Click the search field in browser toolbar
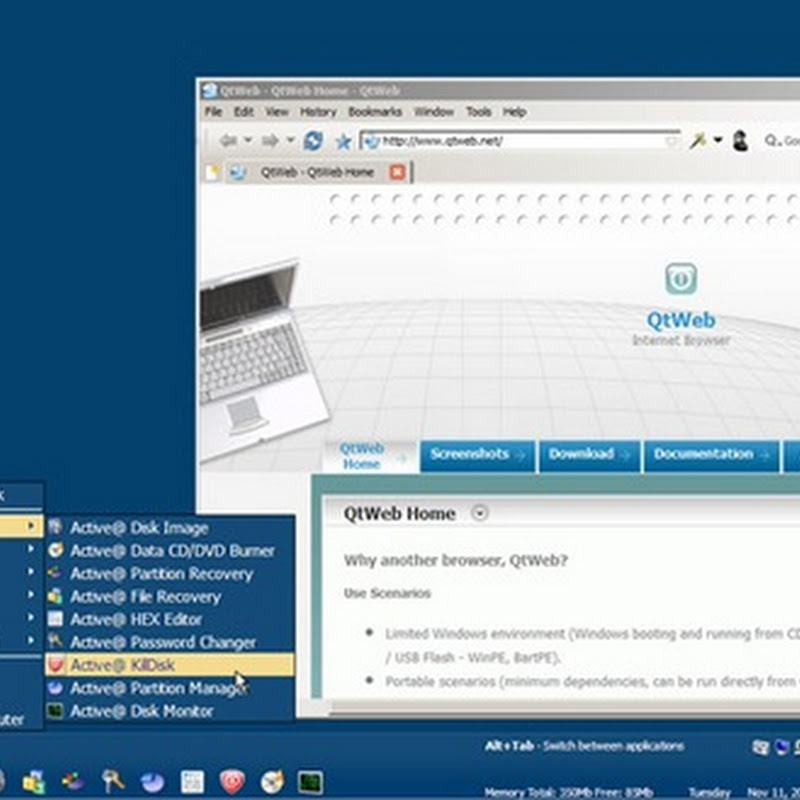Image resolution: width=800 pixels, height=800 pixels. coord(782,140)
